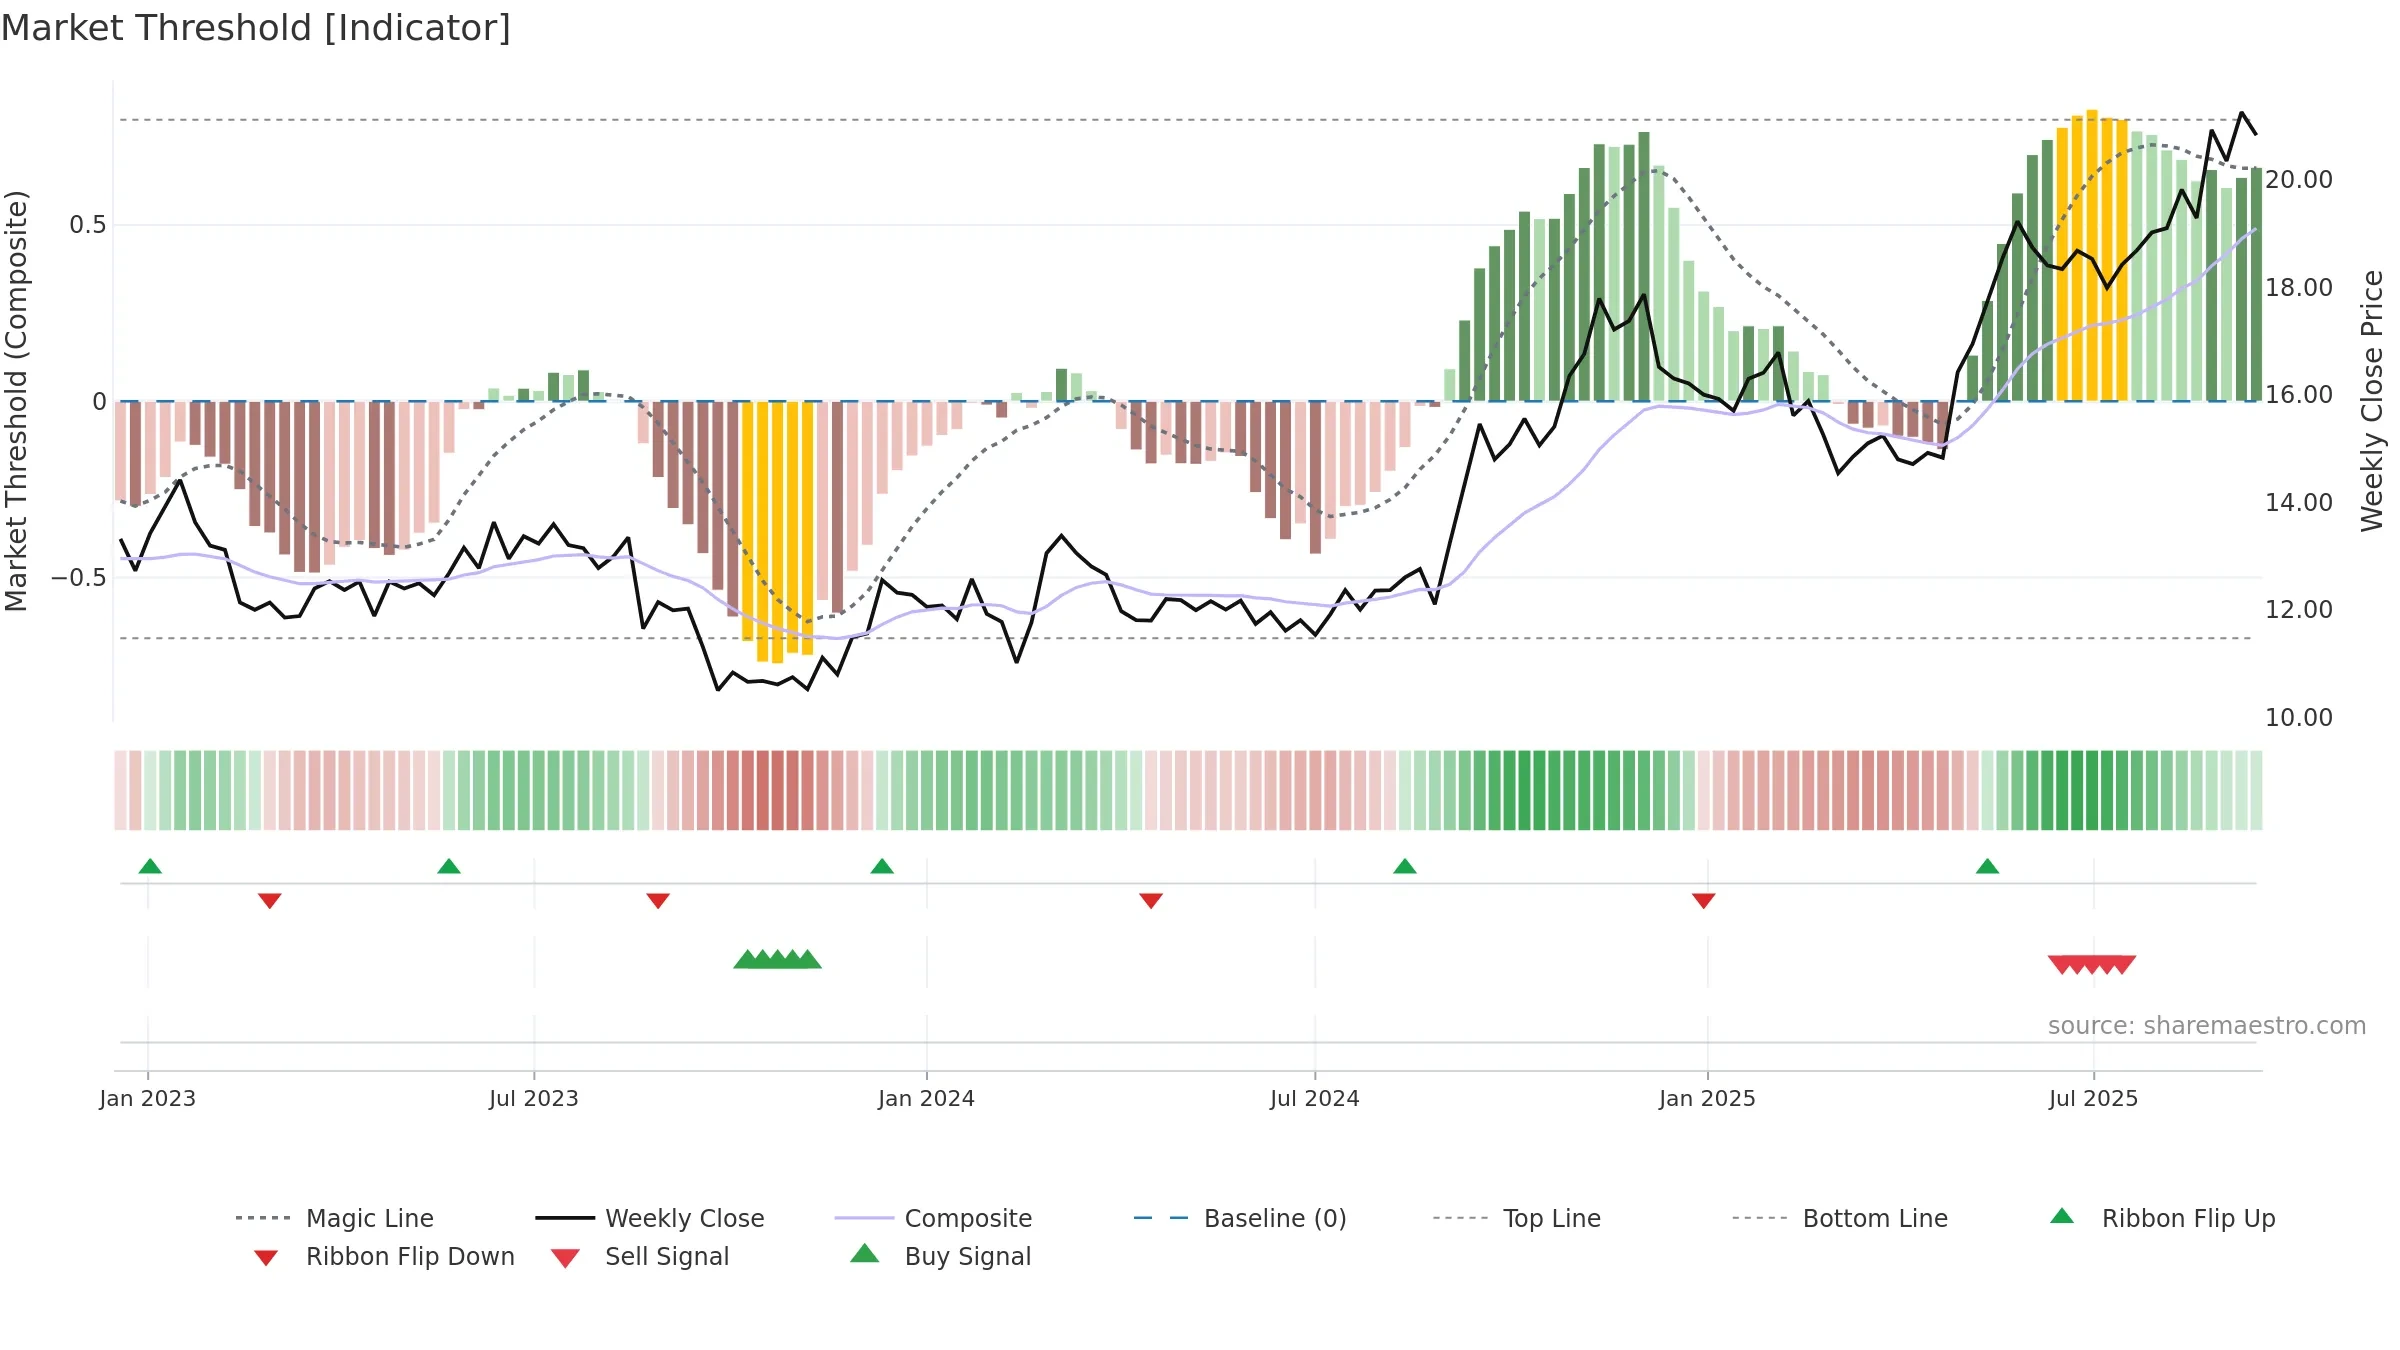2400x1350 pixels.
Task: Click the 12.00 price tick on right axis
Action: tap(2299, 610)
